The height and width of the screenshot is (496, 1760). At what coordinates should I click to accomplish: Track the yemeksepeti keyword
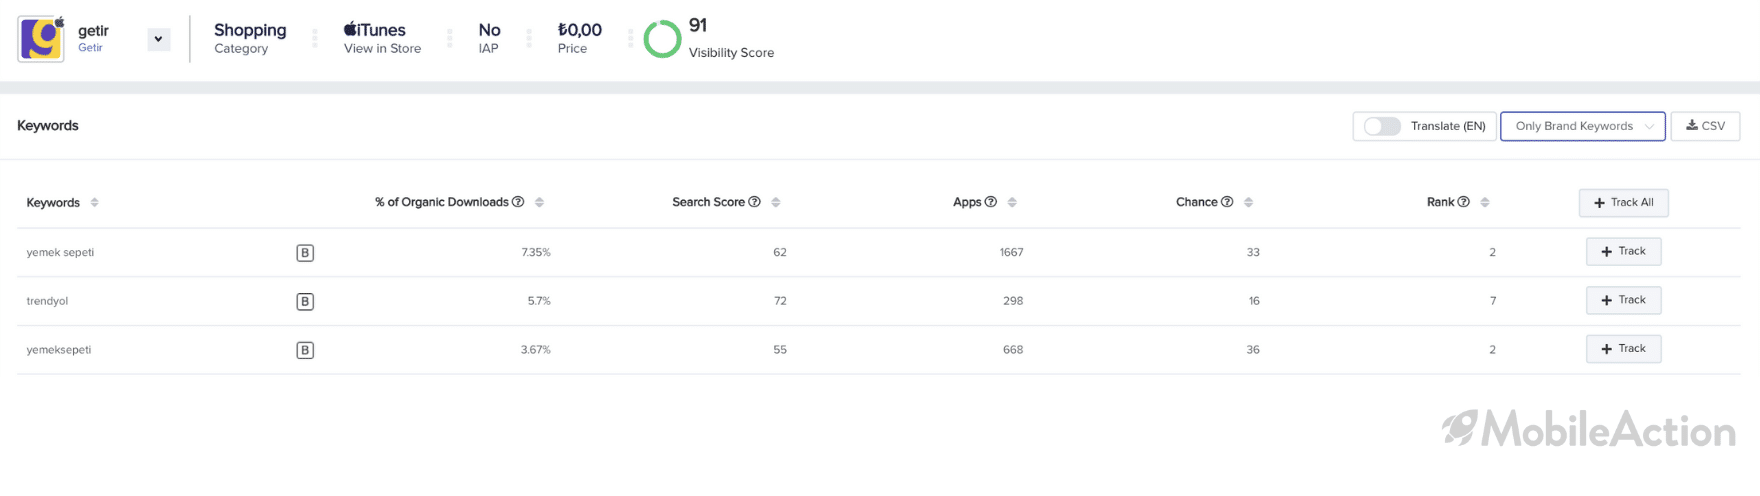(1623, 349)
